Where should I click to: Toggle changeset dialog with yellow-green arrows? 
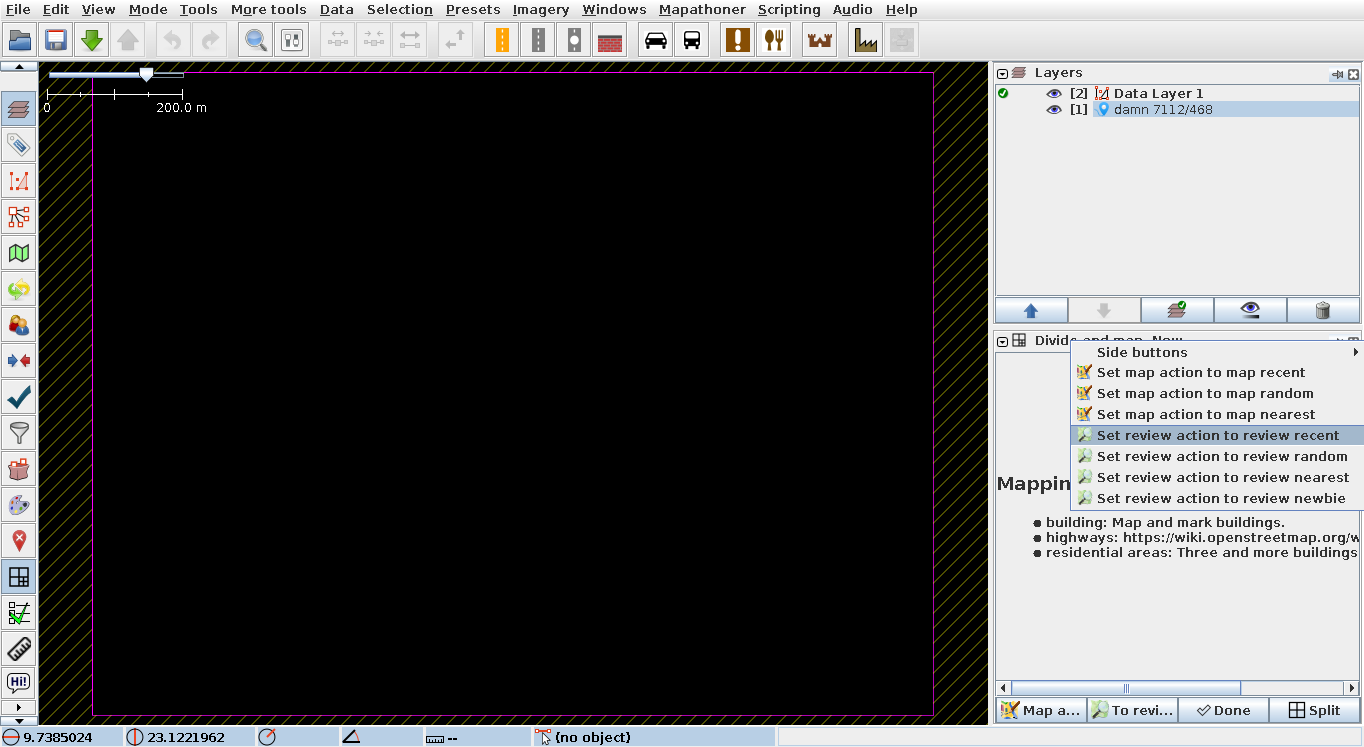(18, 289)
